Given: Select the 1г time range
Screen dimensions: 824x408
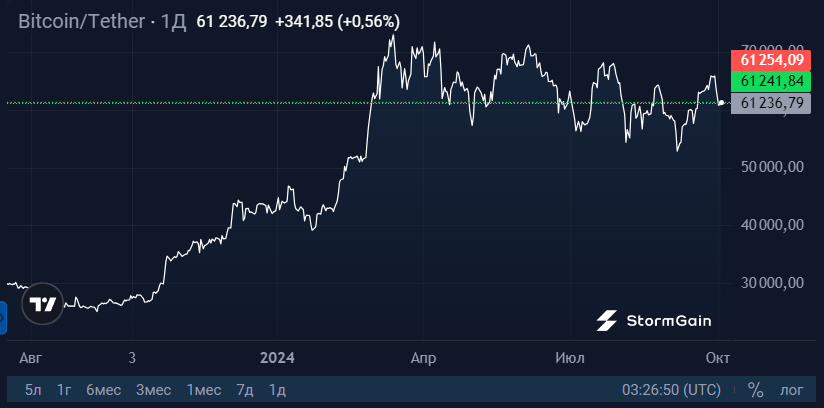Looking at the screenshot, I should pyautogui.click(x=63, y=389).
